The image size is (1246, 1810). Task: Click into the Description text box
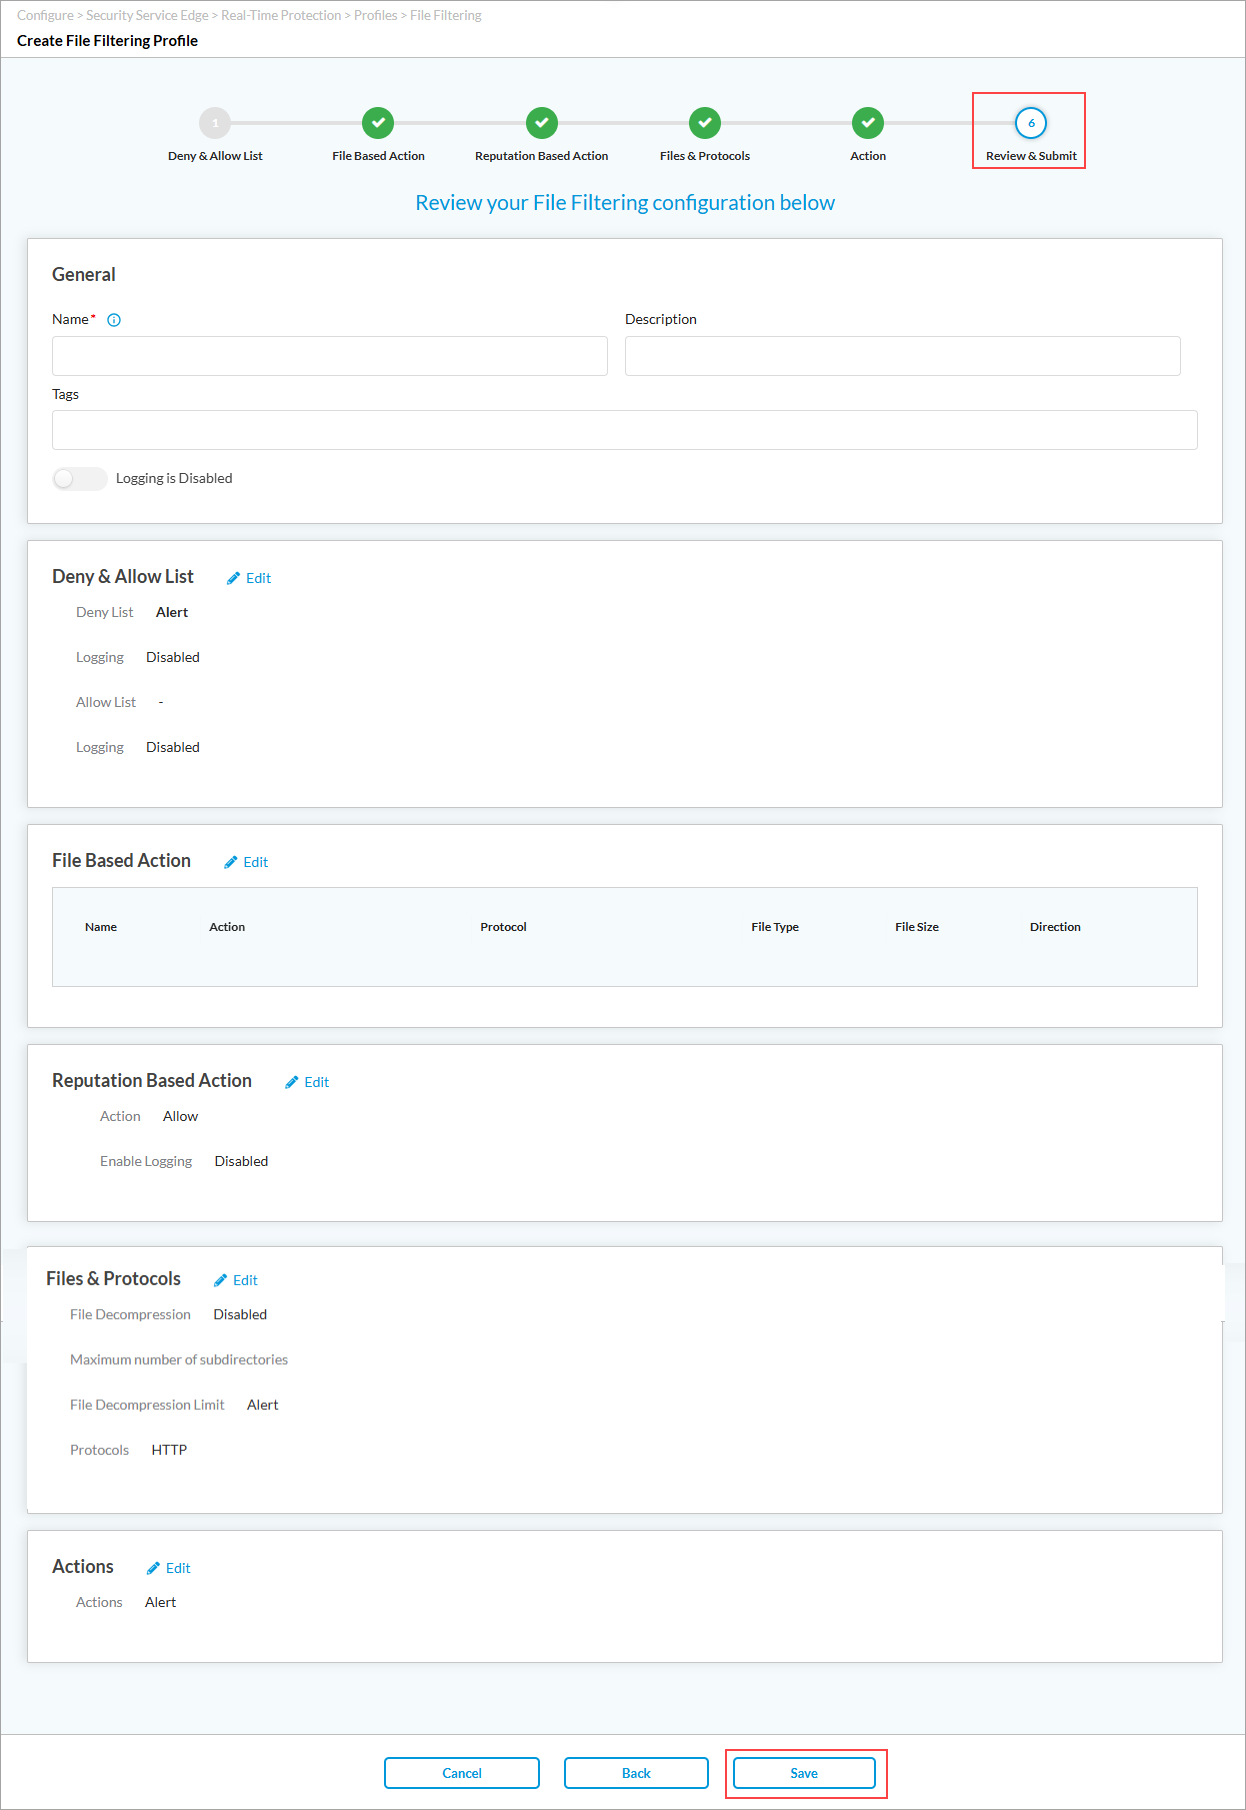[902, 356]
